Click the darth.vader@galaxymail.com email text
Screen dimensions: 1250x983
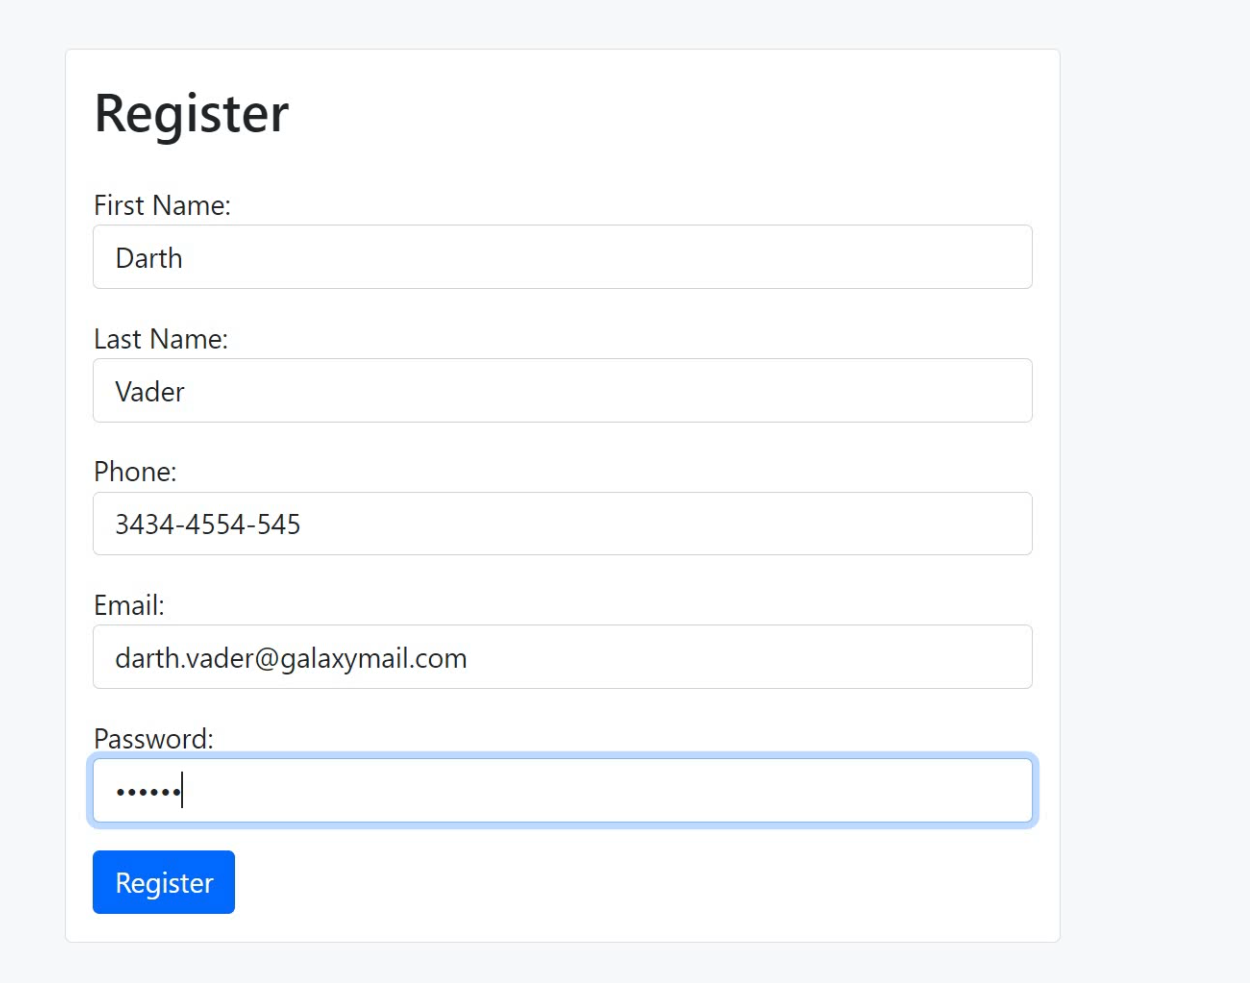(x=291, y=658)
